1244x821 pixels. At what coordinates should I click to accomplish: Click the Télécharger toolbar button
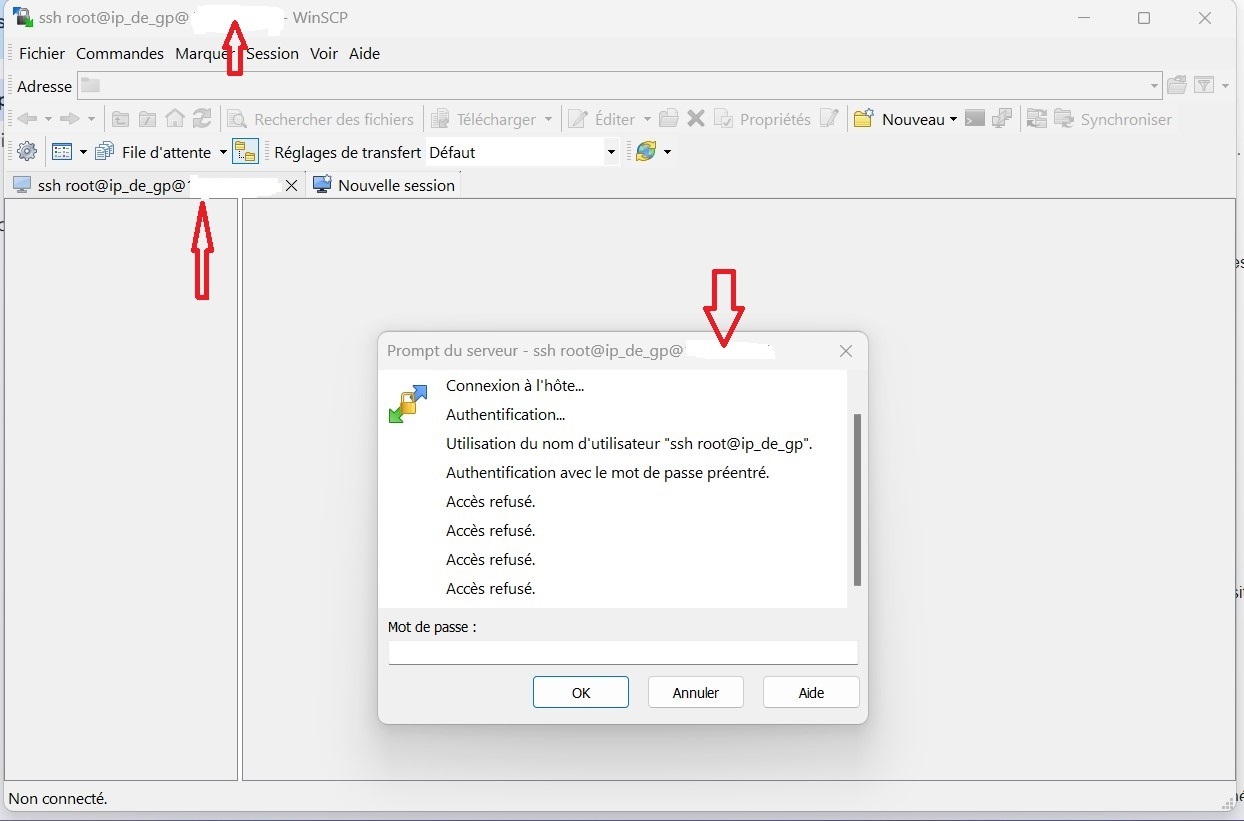point(485,119)
